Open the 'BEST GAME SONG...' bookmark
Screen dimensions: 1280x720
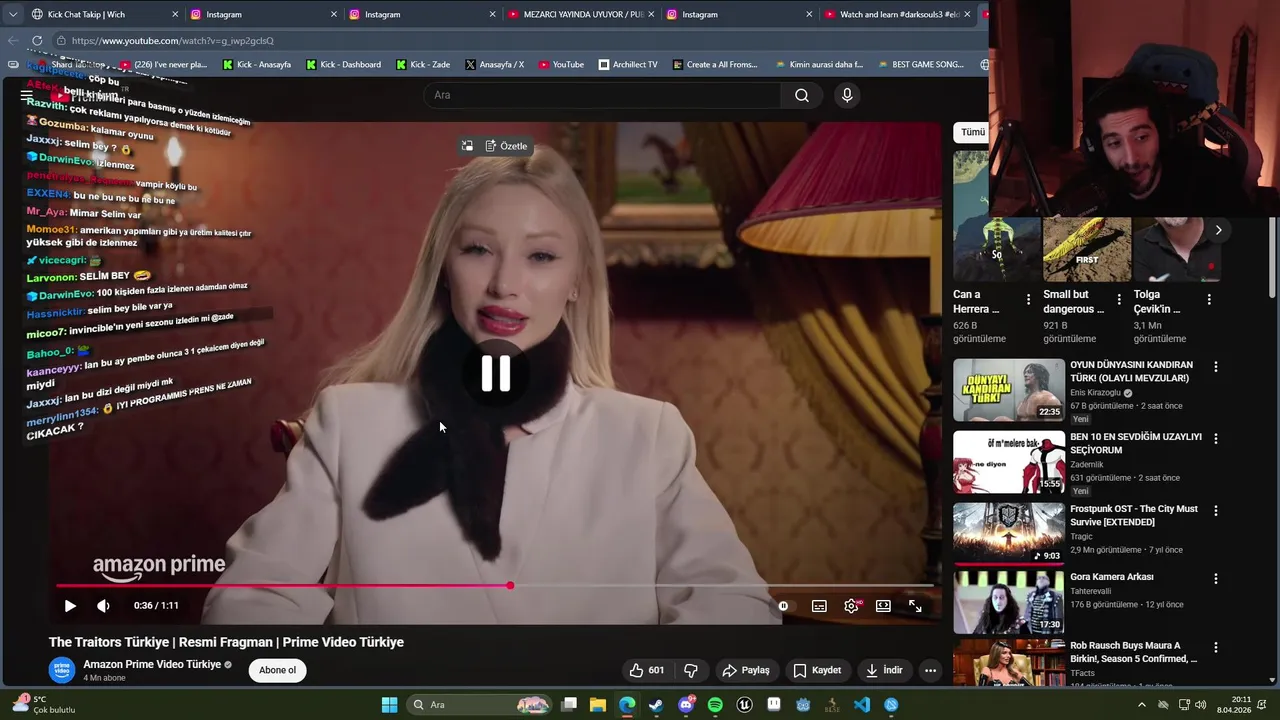coord(920,65)
